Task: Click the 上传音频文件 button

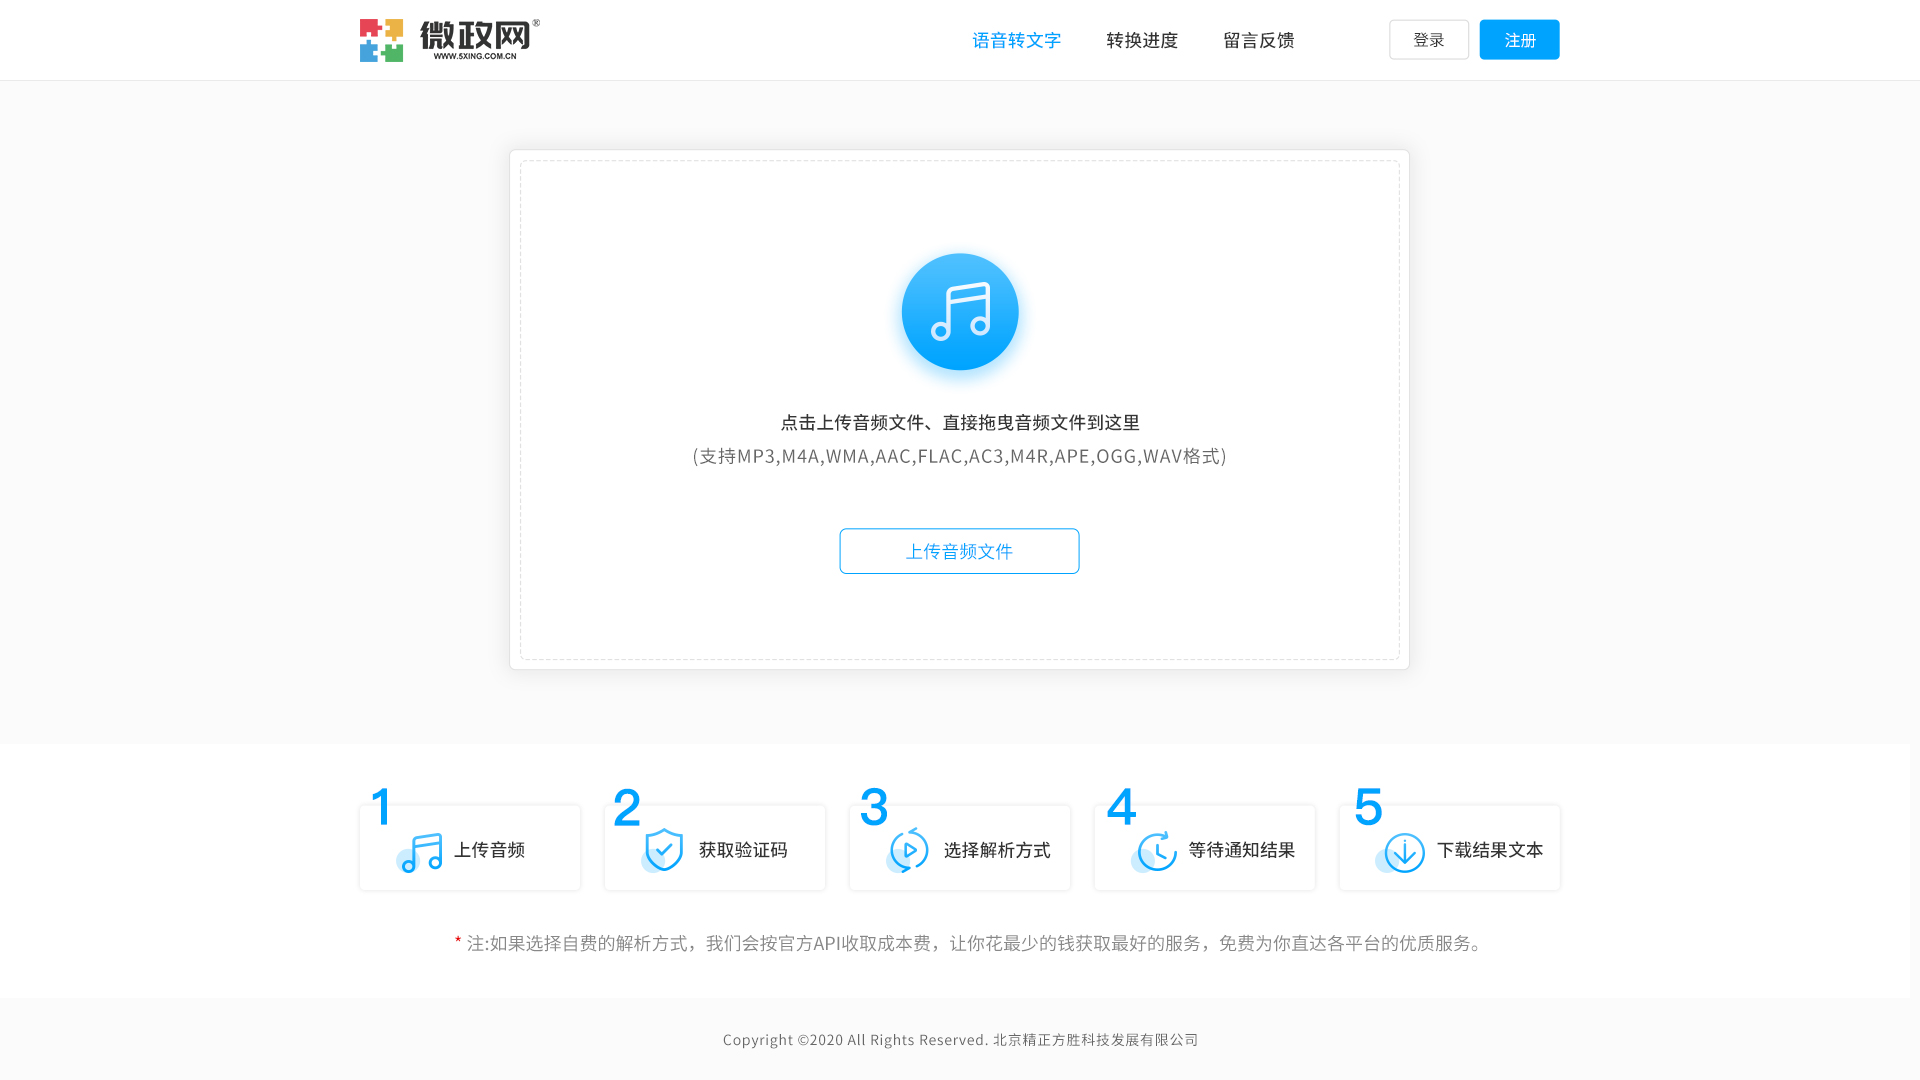Action: point(959,551)
